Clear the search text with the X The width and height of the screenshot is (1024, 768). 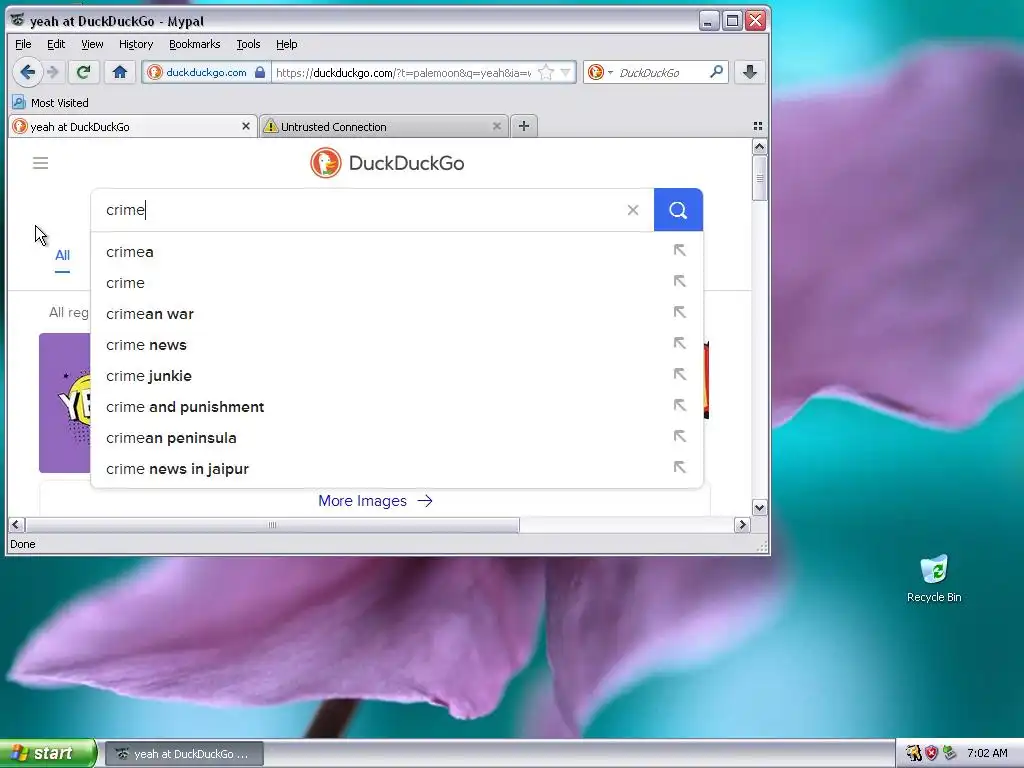pyautogui.click(x=633, y=210)
